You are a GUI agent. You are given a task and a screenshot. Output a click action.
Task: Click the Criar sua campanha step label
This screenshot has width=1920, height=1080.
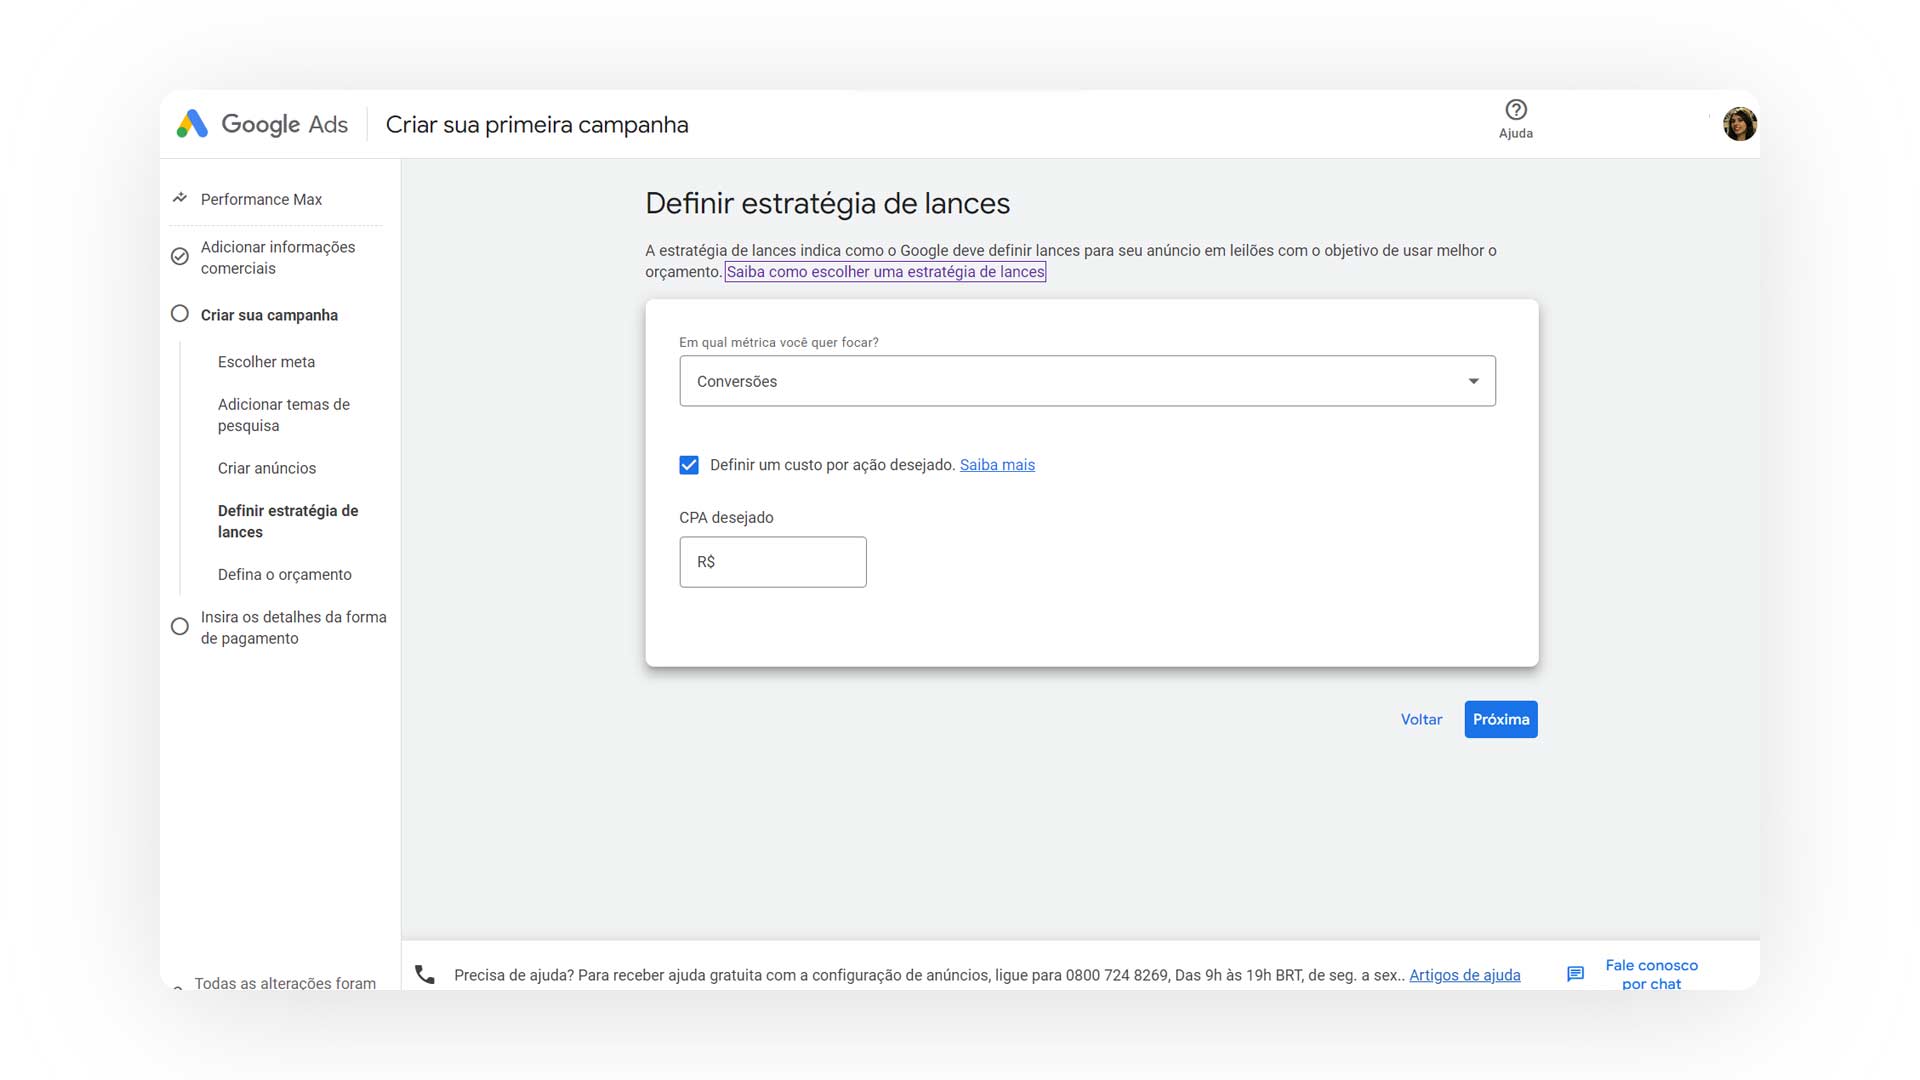click(269, 315)
